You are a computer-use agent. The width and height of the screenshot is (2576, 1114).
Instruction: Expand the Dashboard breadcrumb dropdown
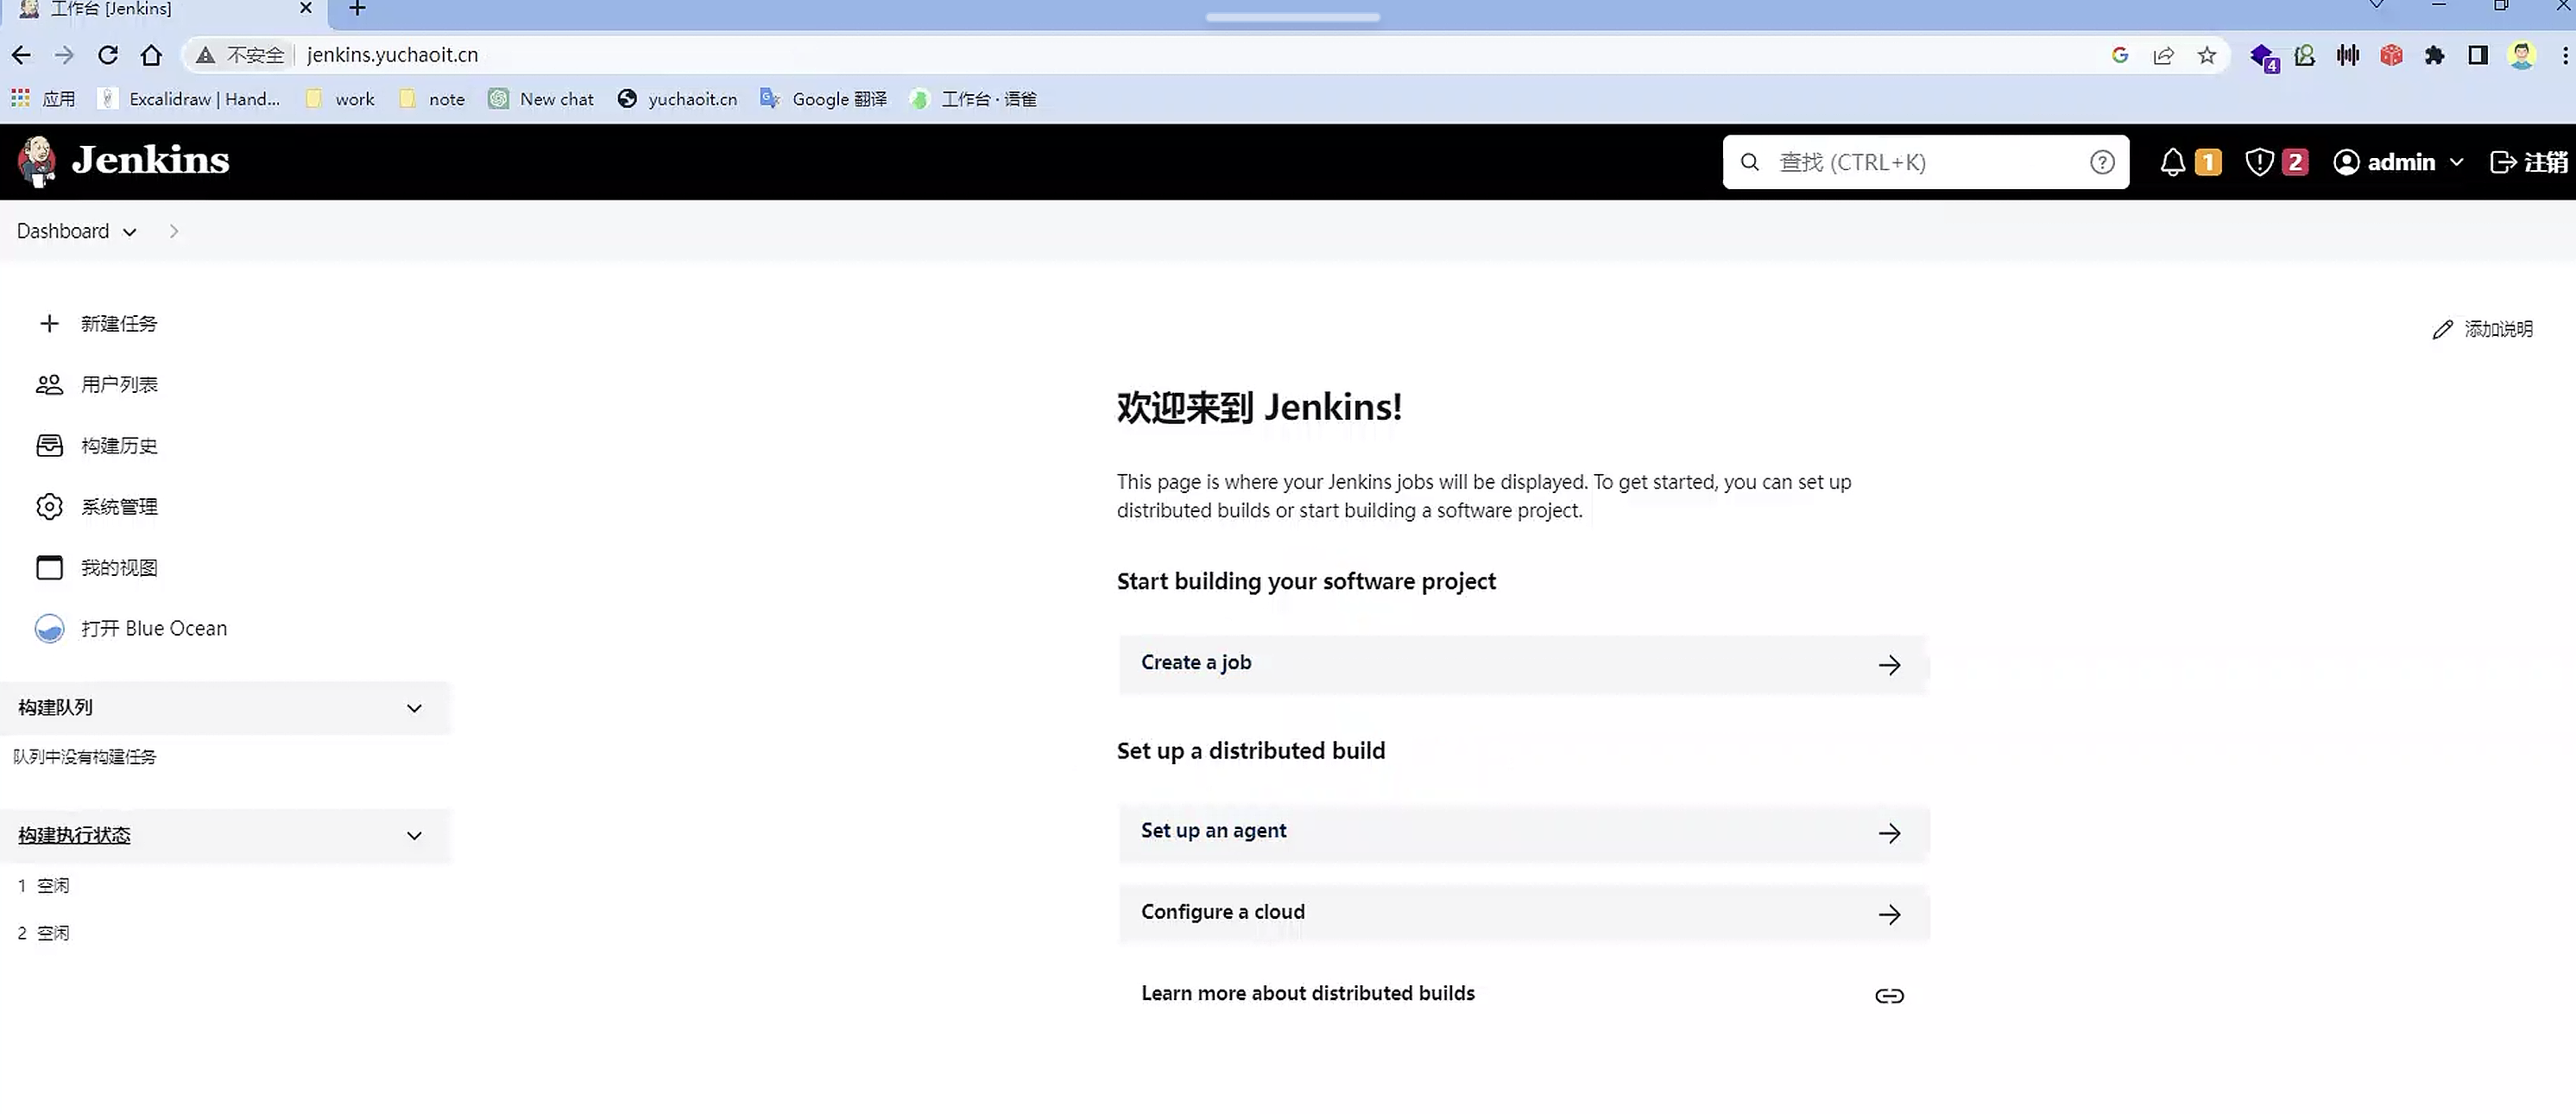point(130,232)
